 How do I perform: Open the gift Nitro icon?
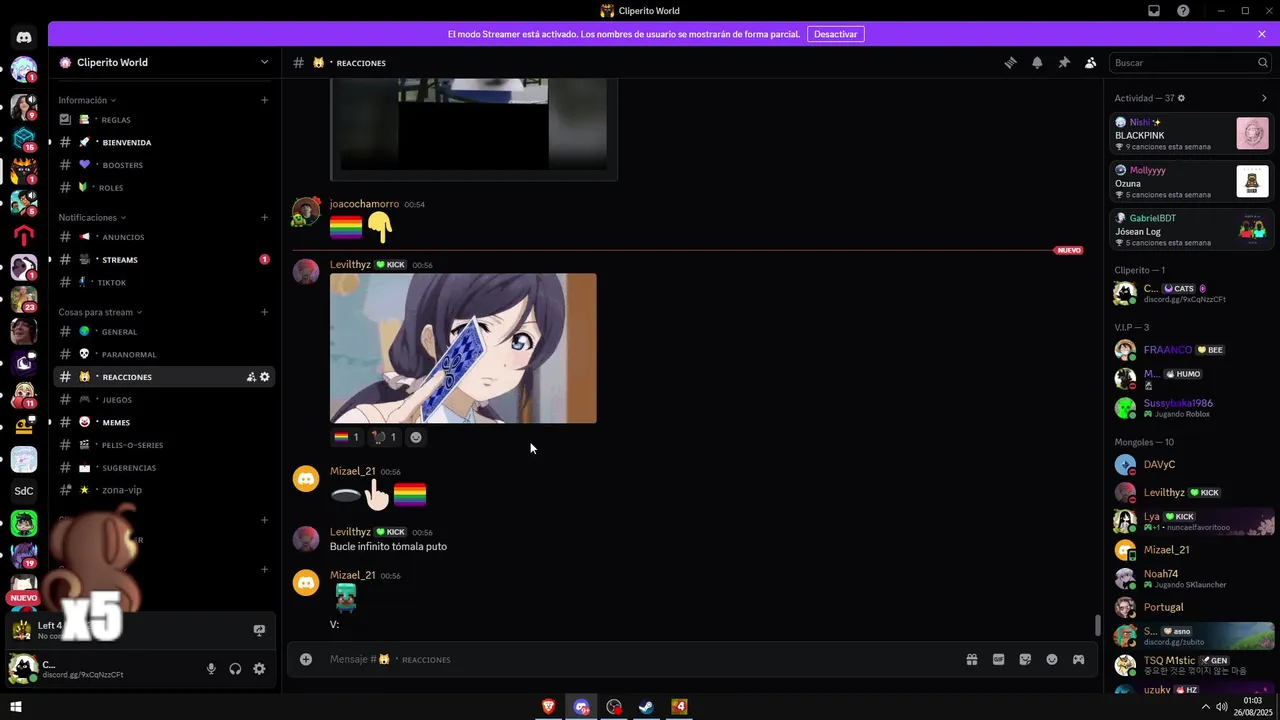971,659
